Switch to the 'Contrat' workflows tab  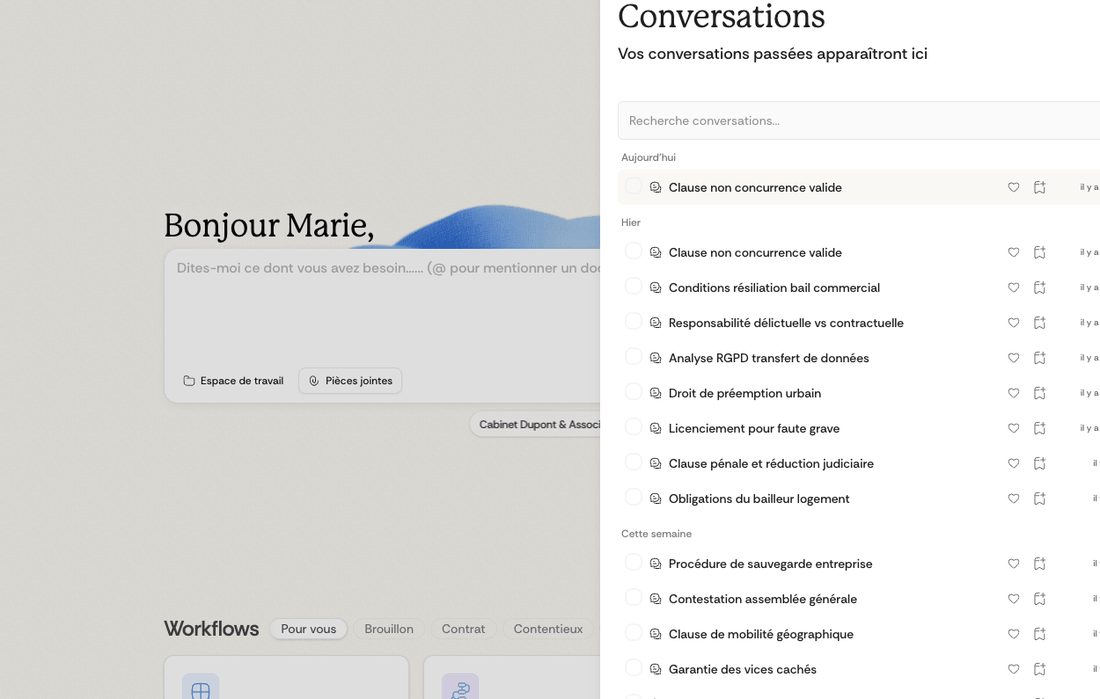coord(464,629)
